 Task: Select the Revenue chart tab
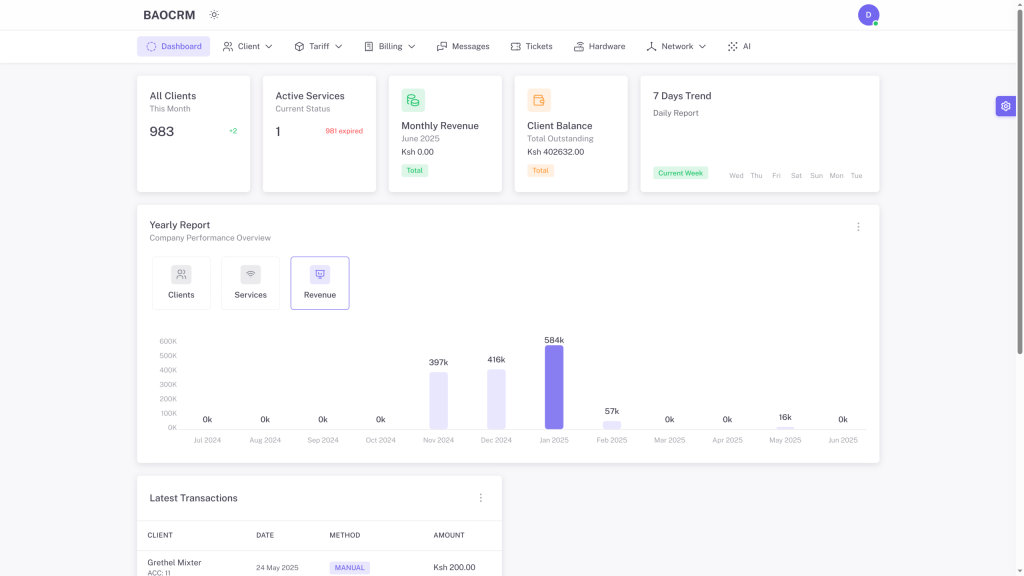tap(320, 283)
